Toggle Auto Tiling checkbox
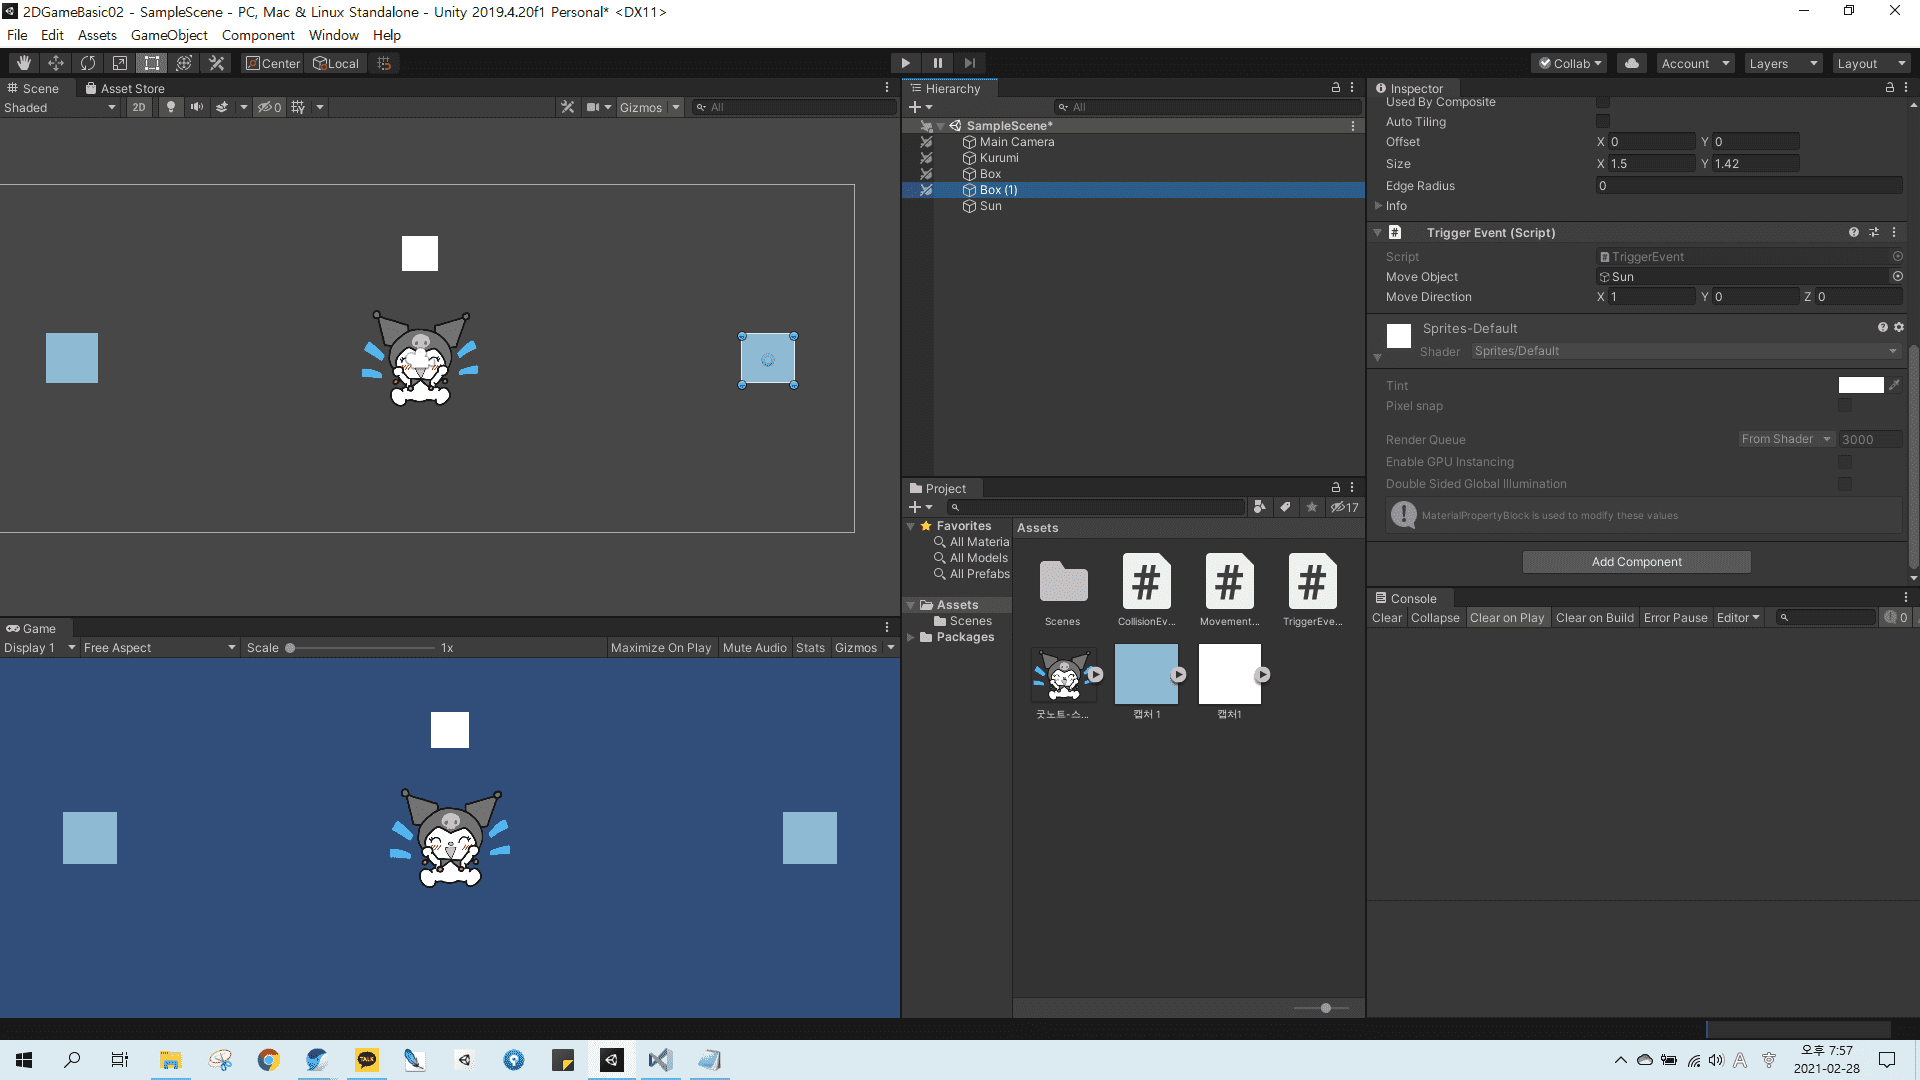Viewport: 1920px width, 1080px height. [1603, 122]
